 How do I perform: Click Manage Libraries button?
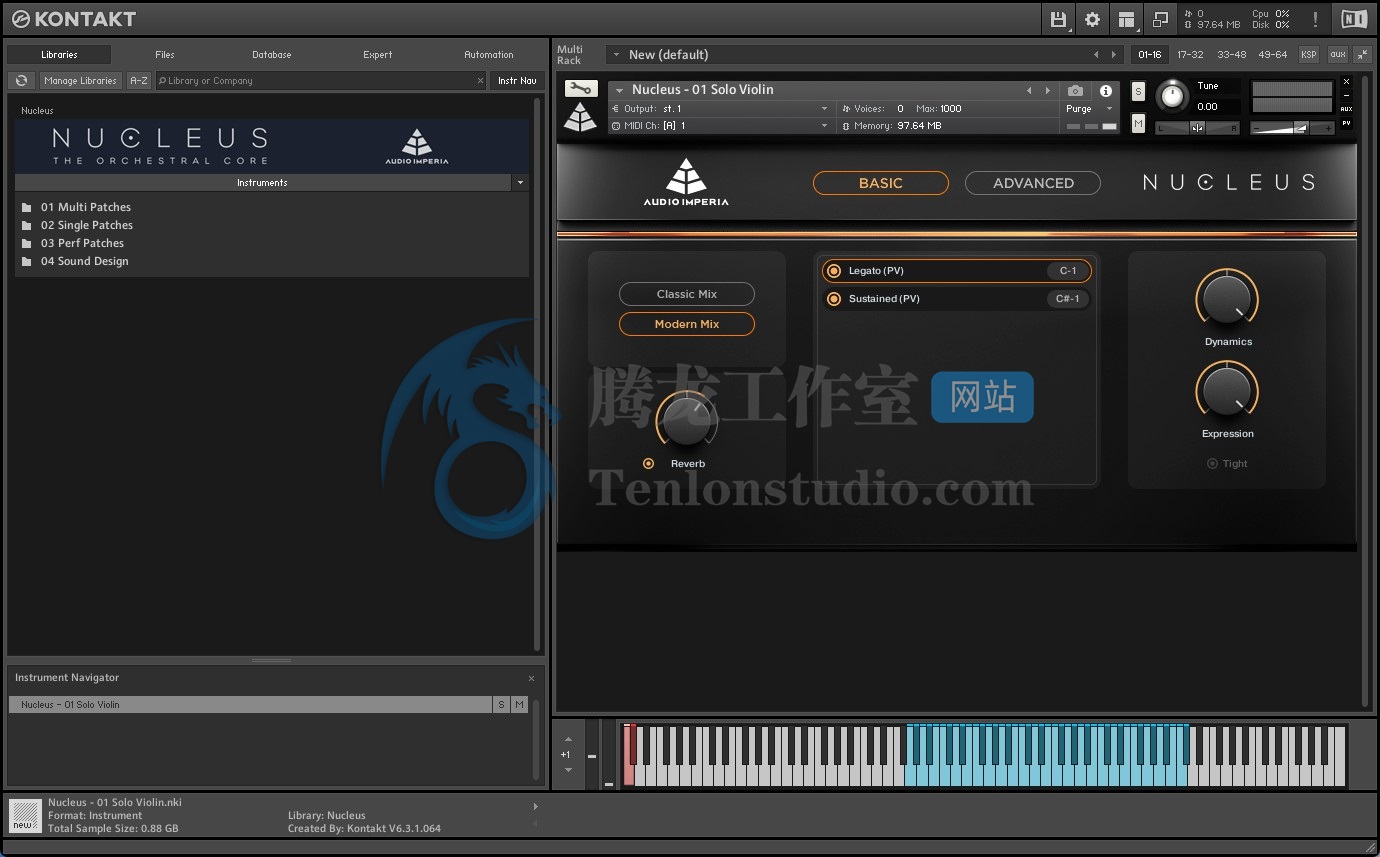click(x=81, y=81)
